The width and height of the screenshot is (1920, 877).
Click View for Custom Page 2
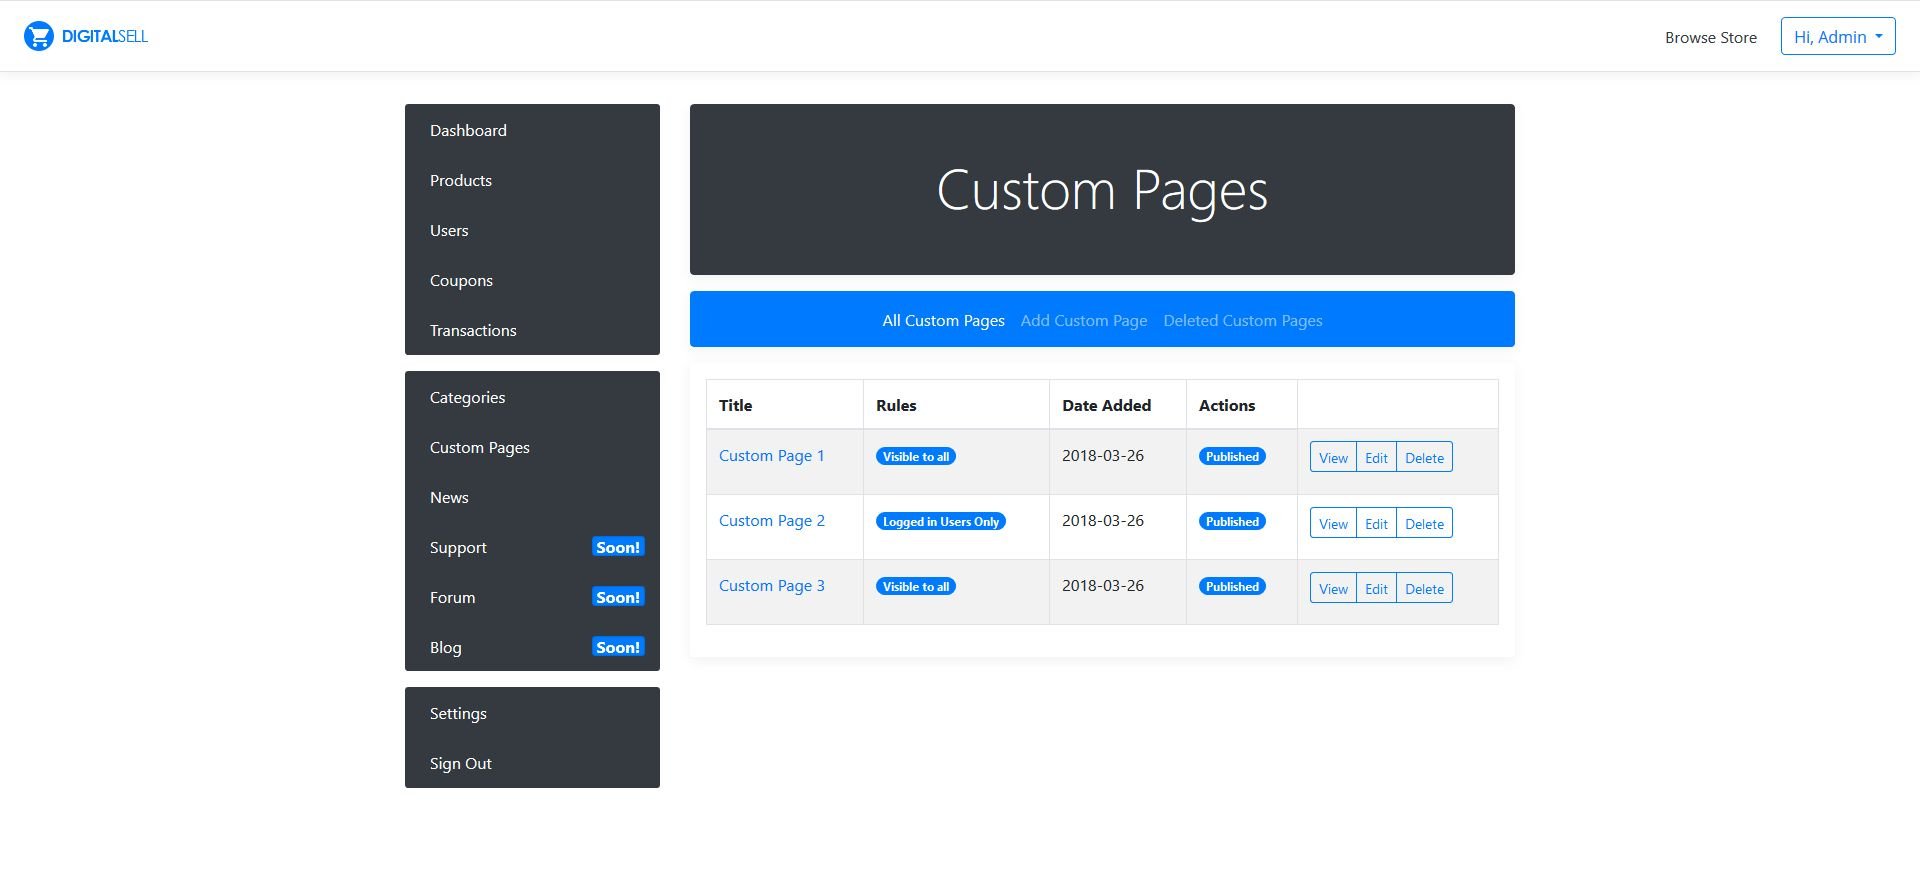(1333, 523)
